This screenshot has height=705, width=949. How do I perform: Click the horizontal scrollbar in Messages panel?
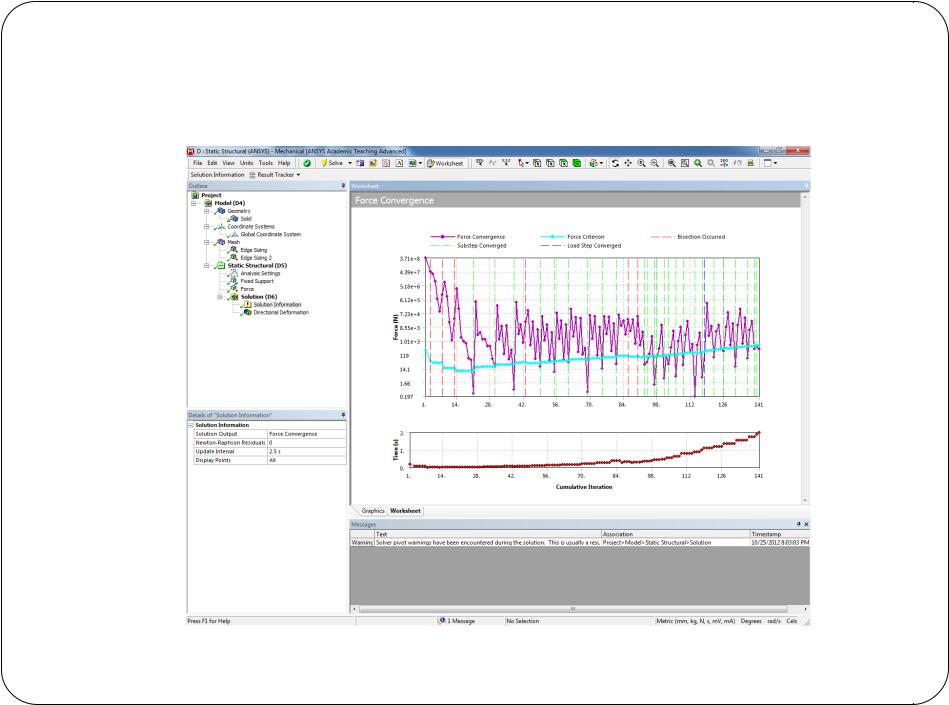(573, 609)
